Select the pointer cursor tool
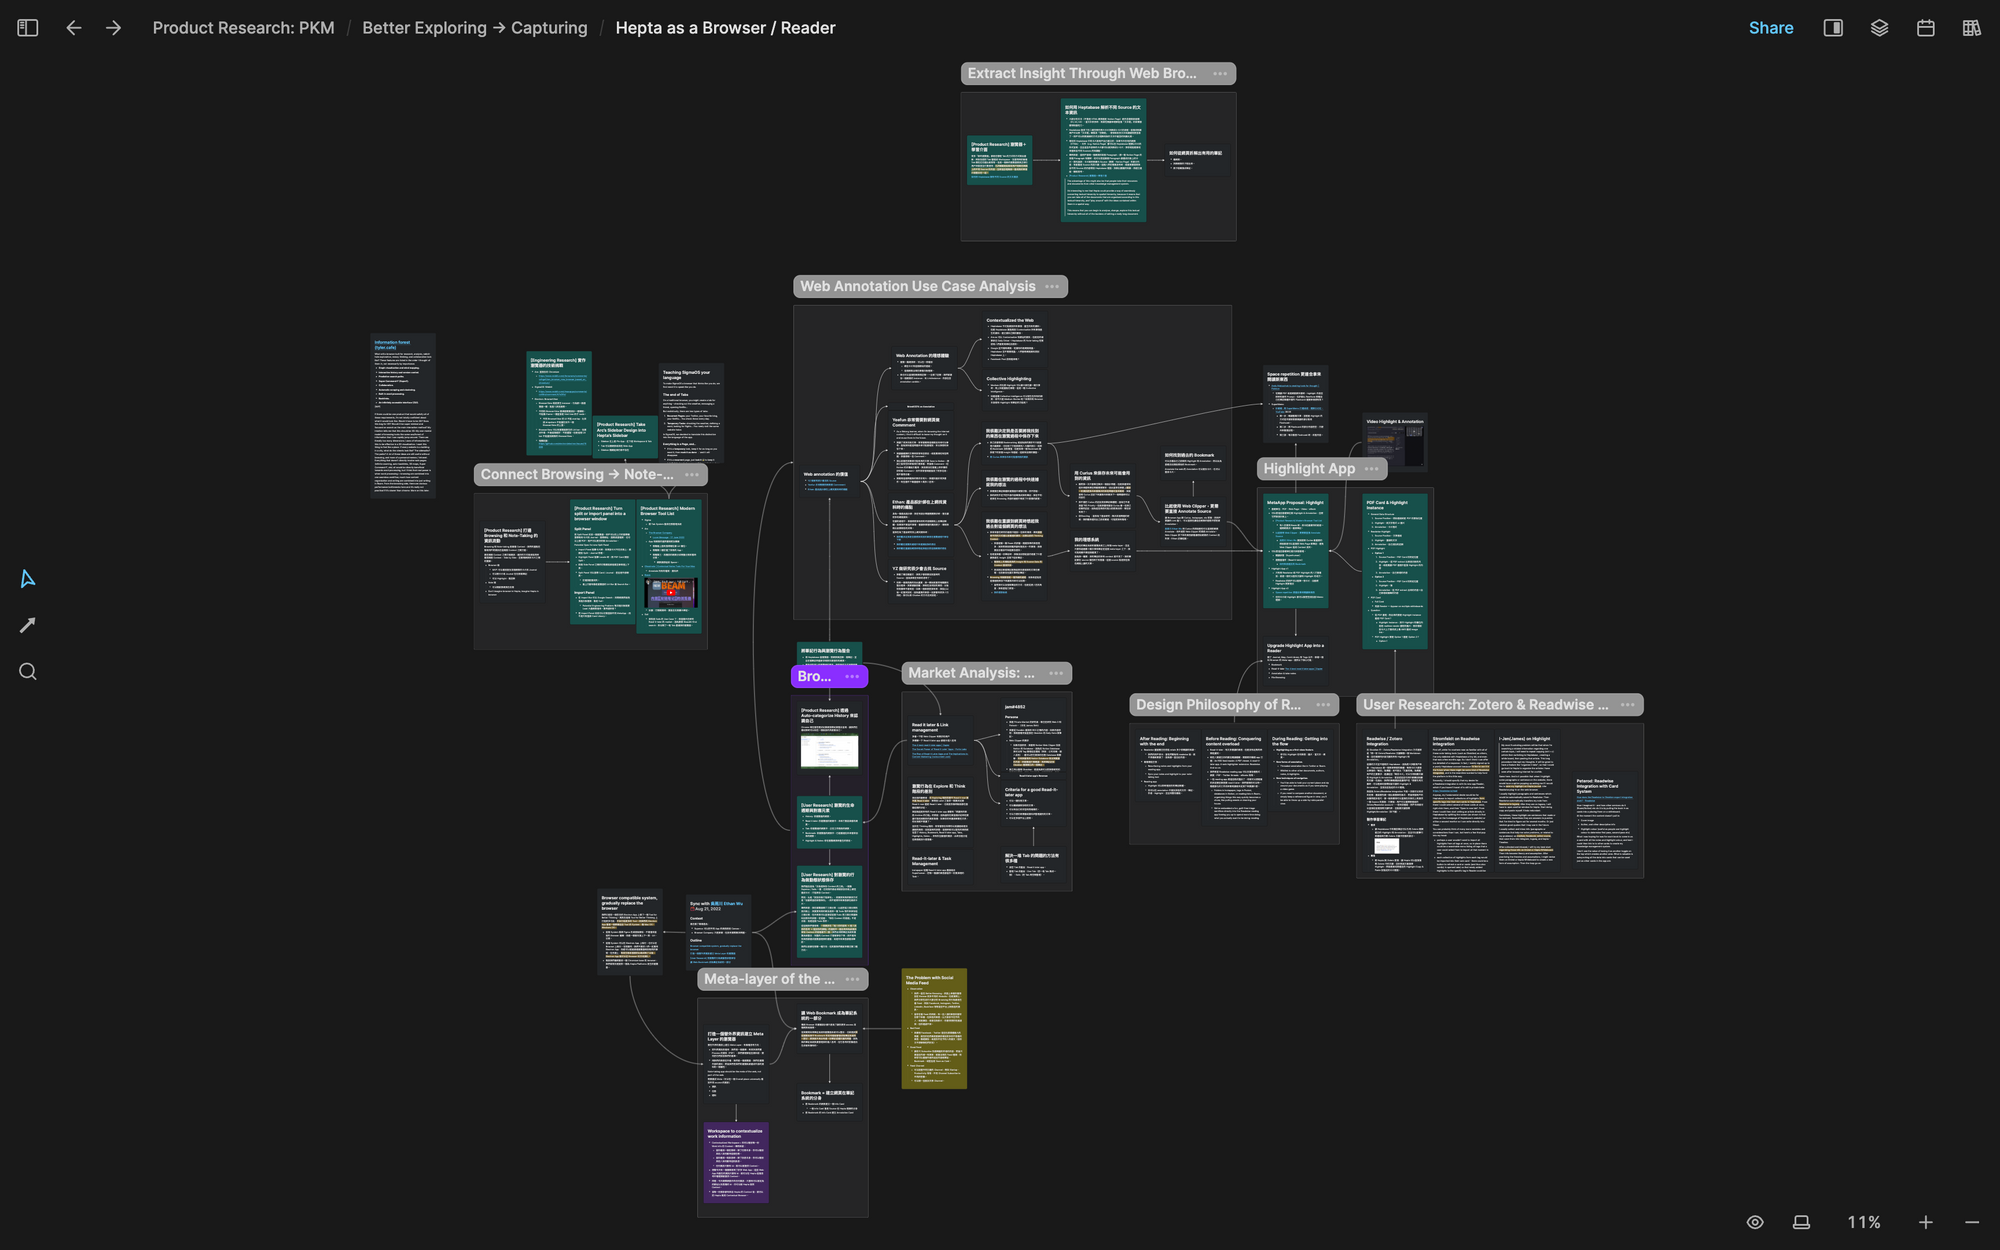The image size is (2000, 1250). [28, 579]
